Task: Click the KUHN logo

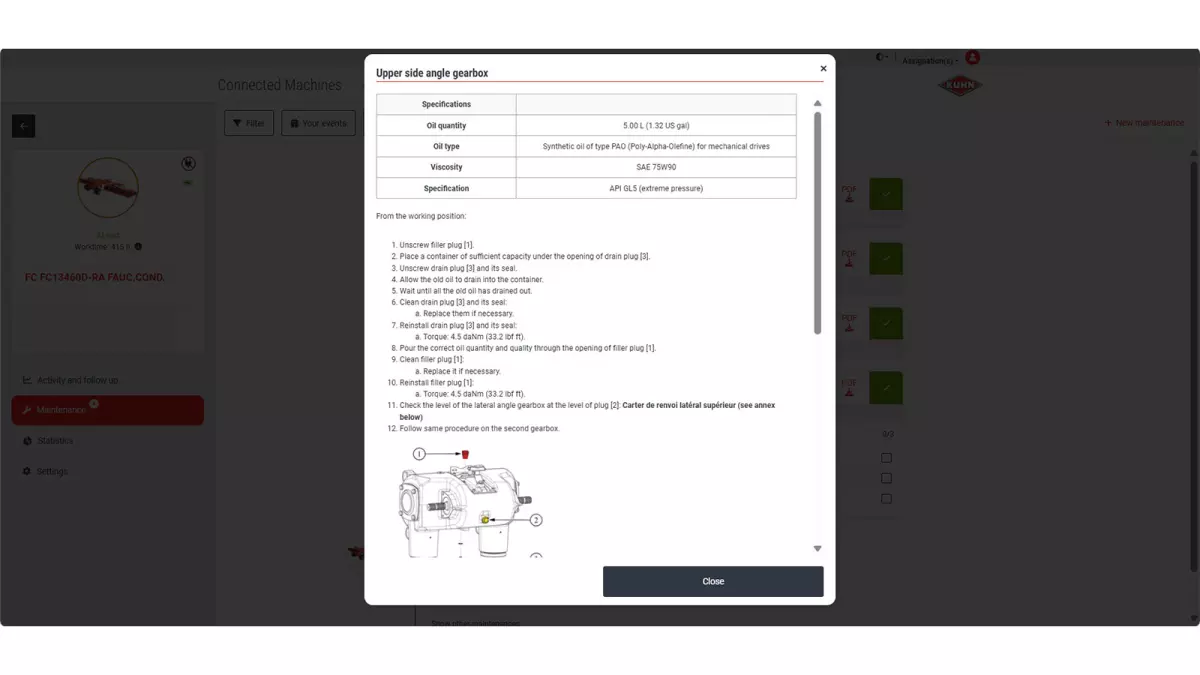Action: pyautogui.click(x=960, y=86)
